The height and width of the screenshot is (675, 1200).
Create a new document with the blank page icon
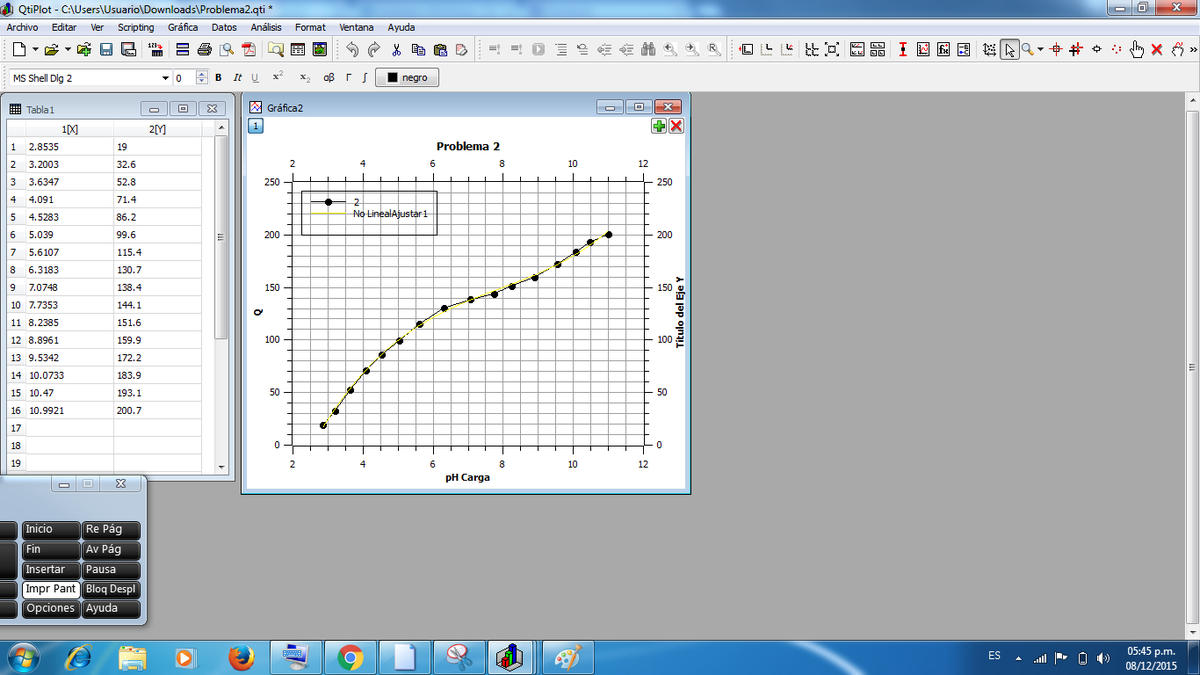coord(20,49)
